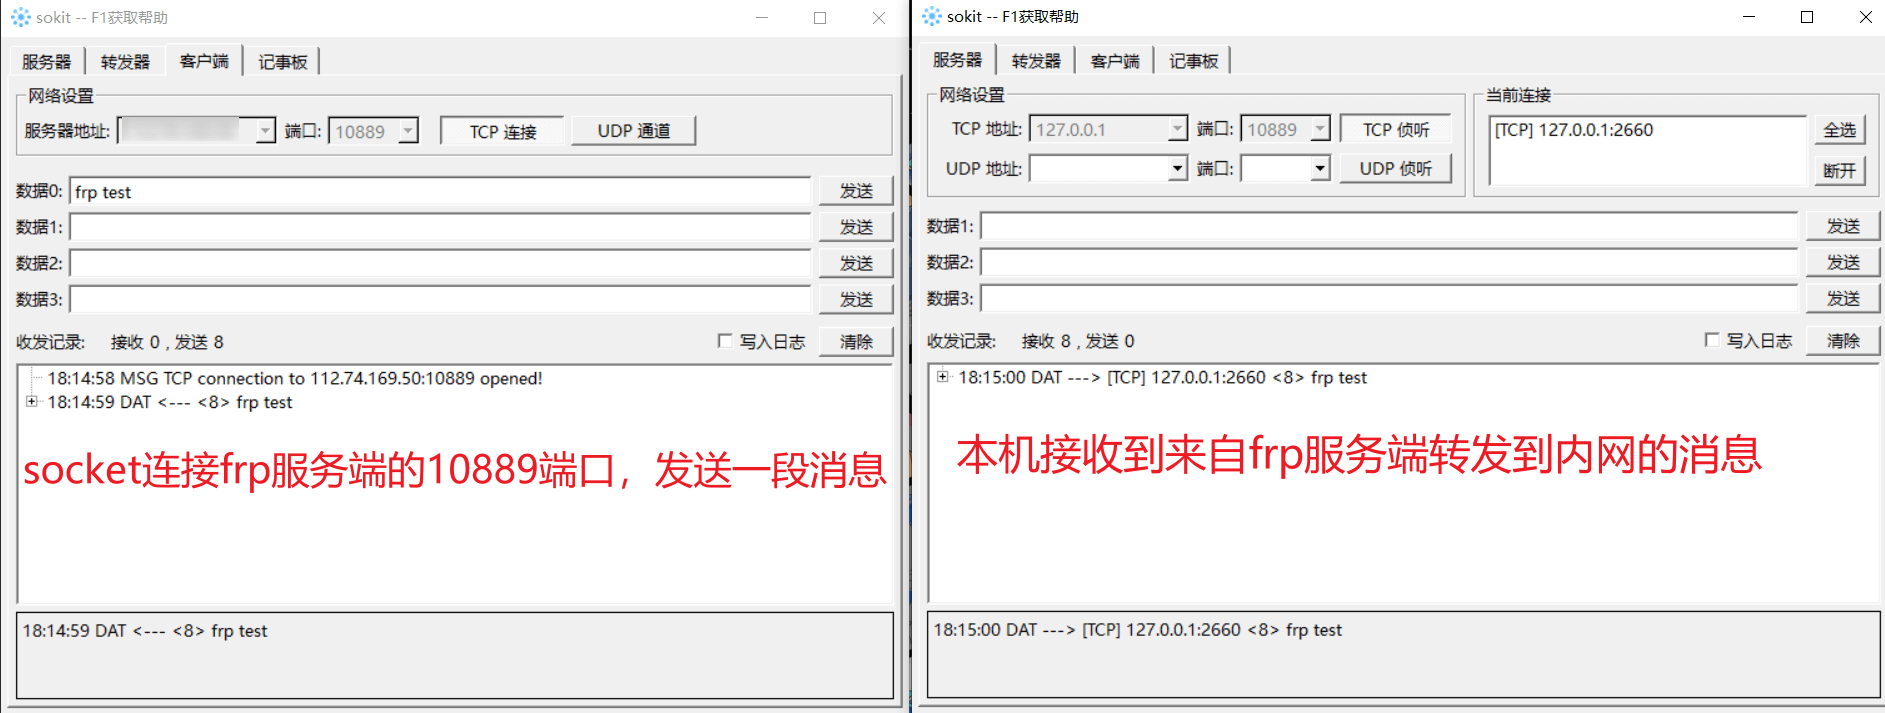Toggle 写入日志 checkbox in left window

point(725,341)
